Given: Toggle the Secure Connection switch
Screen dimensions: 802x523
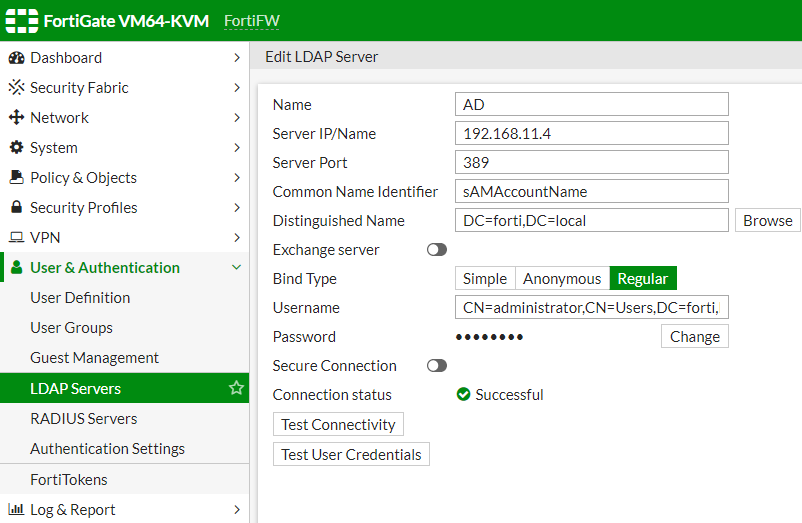Looking at the screenshot, I should point(437,366).
